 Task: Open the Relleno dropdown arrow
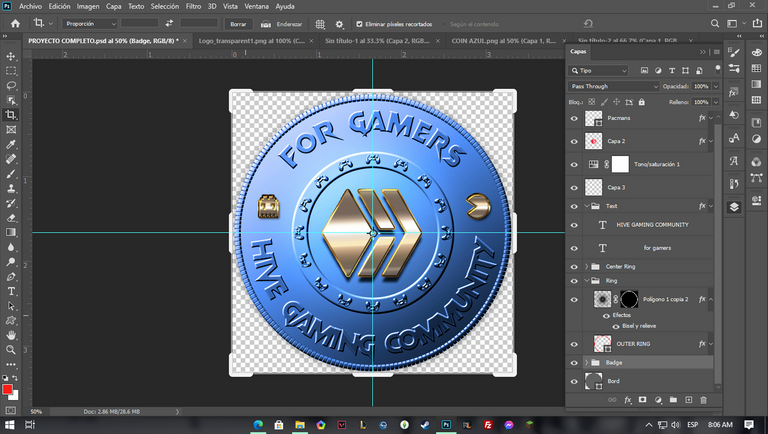coord(716,102)
